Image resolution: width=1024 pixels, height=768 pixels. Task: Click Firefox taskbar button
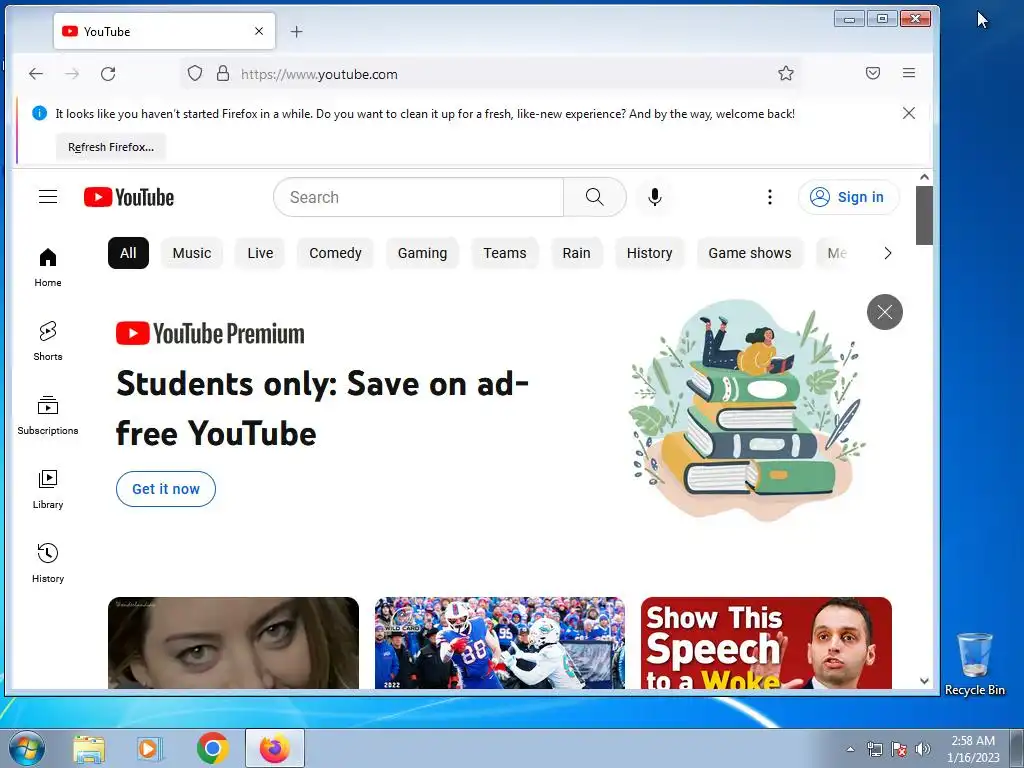(275, 748)
